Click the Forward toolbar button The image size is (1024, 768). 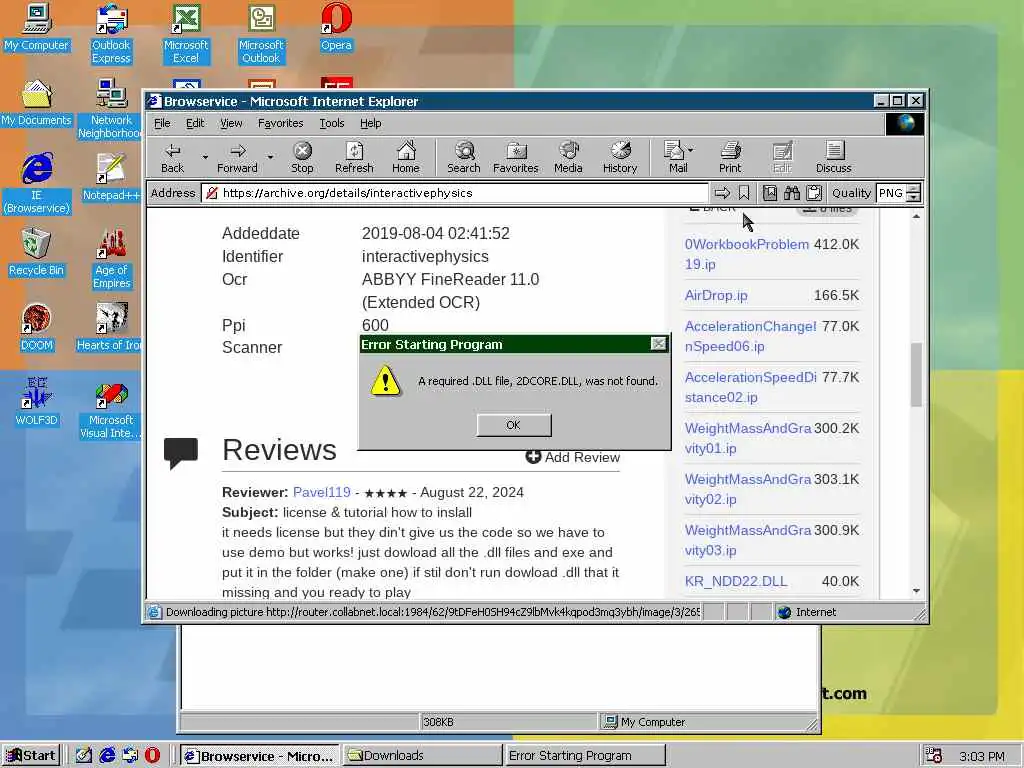click(x=237, y=157)
